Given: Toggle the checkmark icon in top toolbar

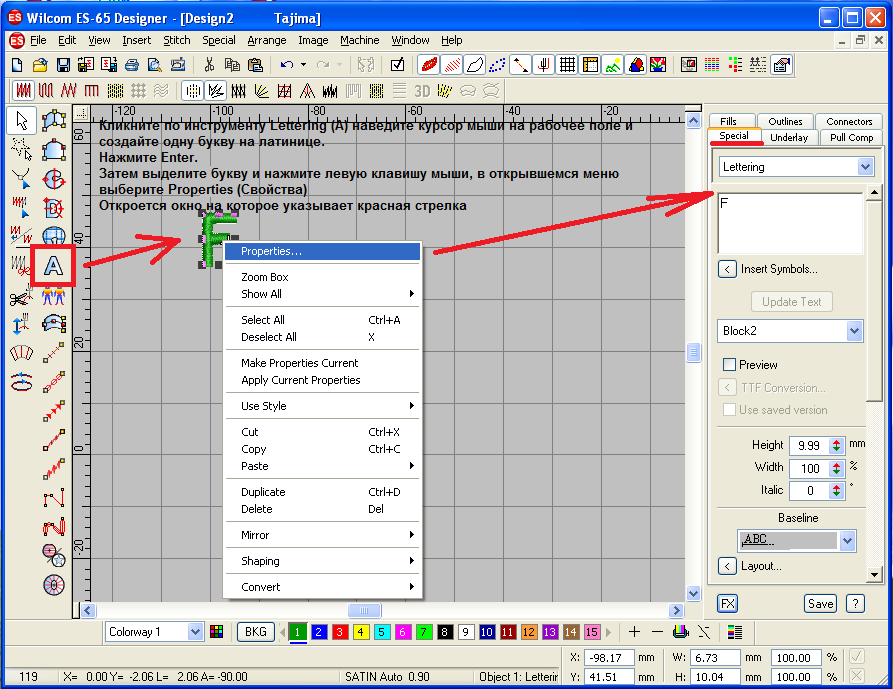Looking at the screenshot, I should pos(398,65).
